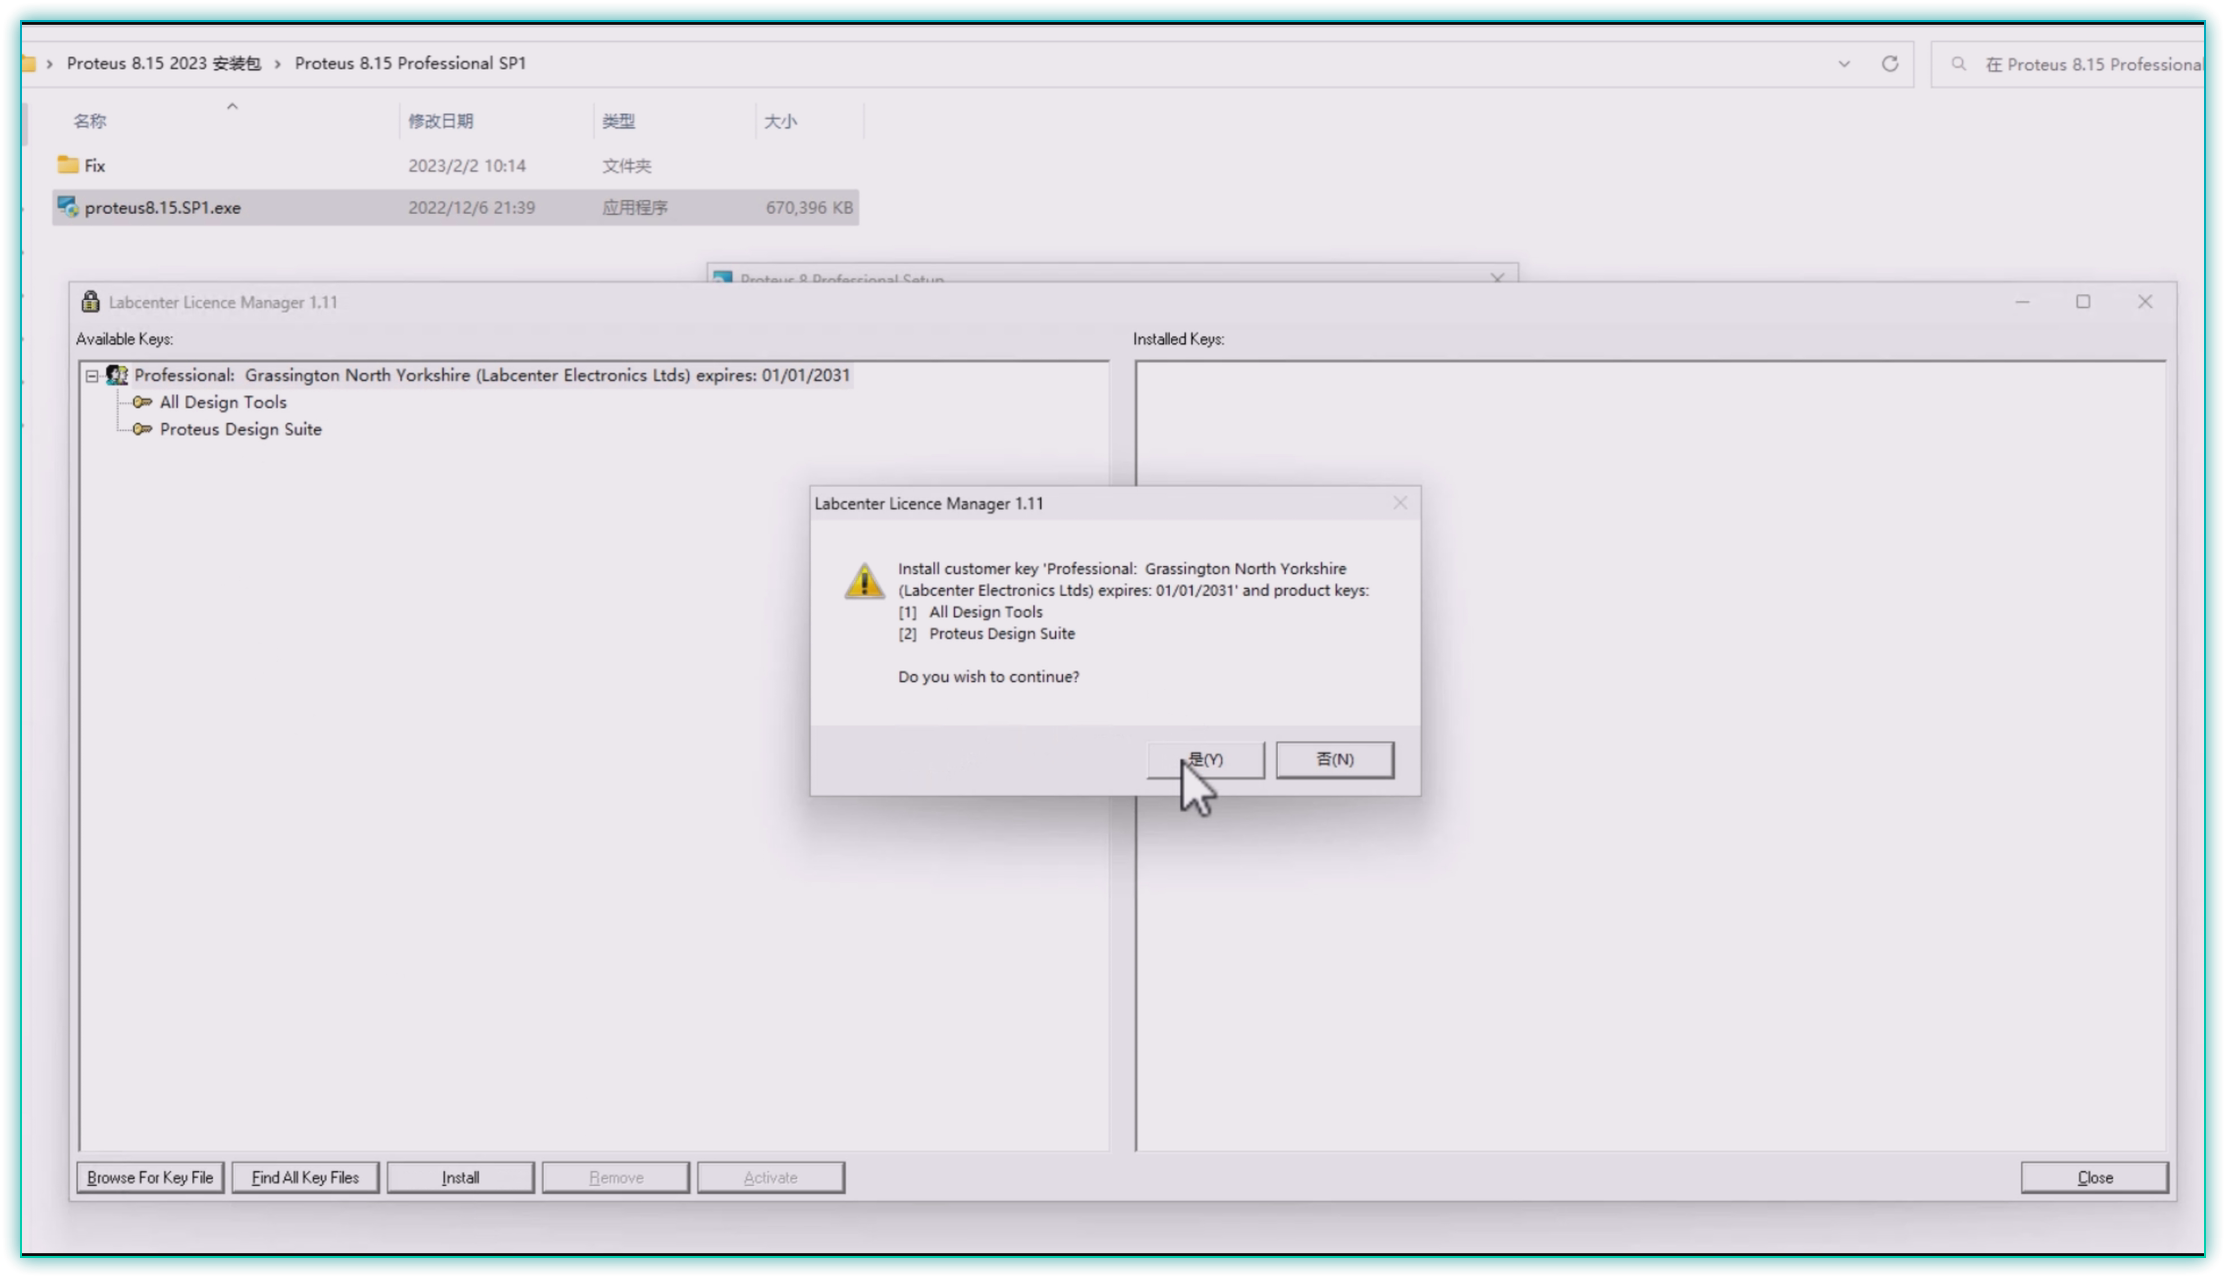Expand breadcrumb chevron before Proteus 8.15 Professional SP1
The height and width of the screenshot is (1278, 2226).
point(277,64)
